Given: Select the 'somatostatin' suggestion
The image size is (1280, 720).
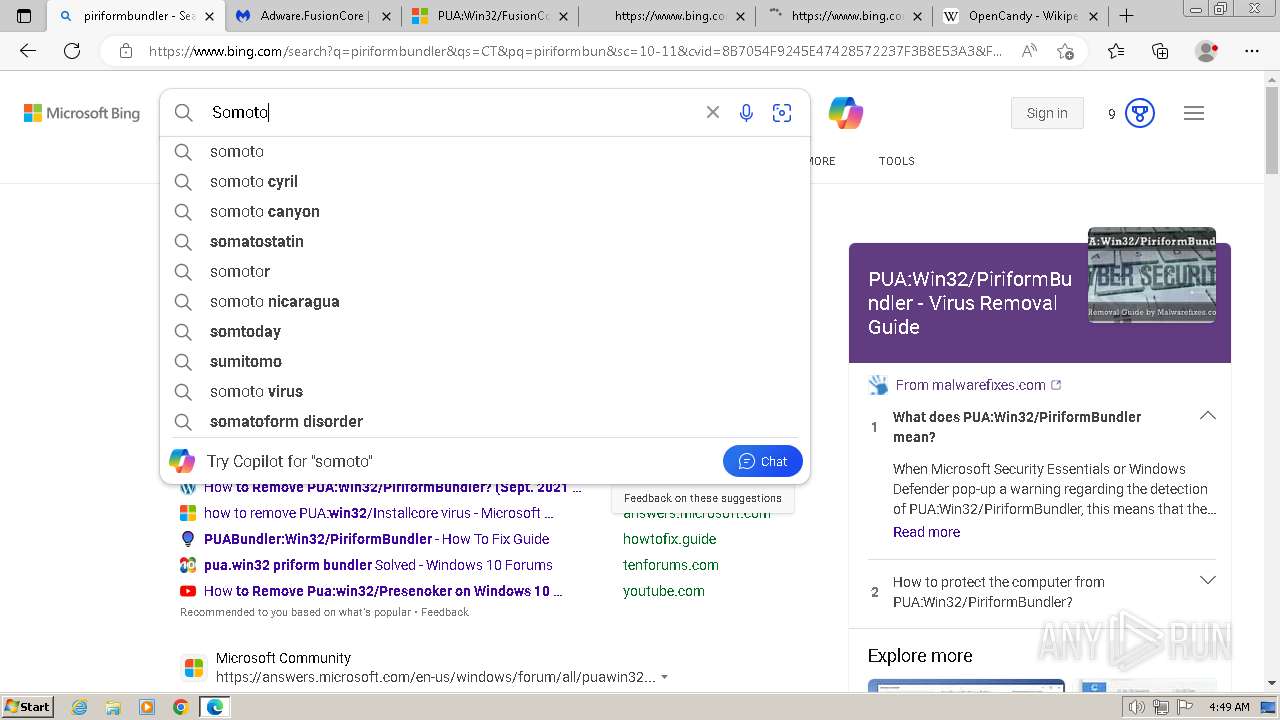Looking at the screenshot, I should click(x=485, y=241).
